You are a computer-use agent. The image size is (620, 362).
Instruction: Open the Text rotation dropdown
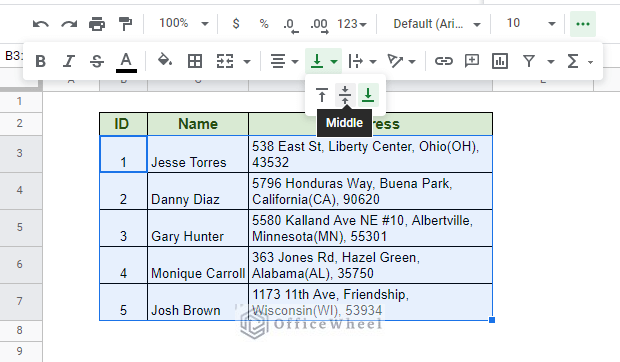(401, 61)
